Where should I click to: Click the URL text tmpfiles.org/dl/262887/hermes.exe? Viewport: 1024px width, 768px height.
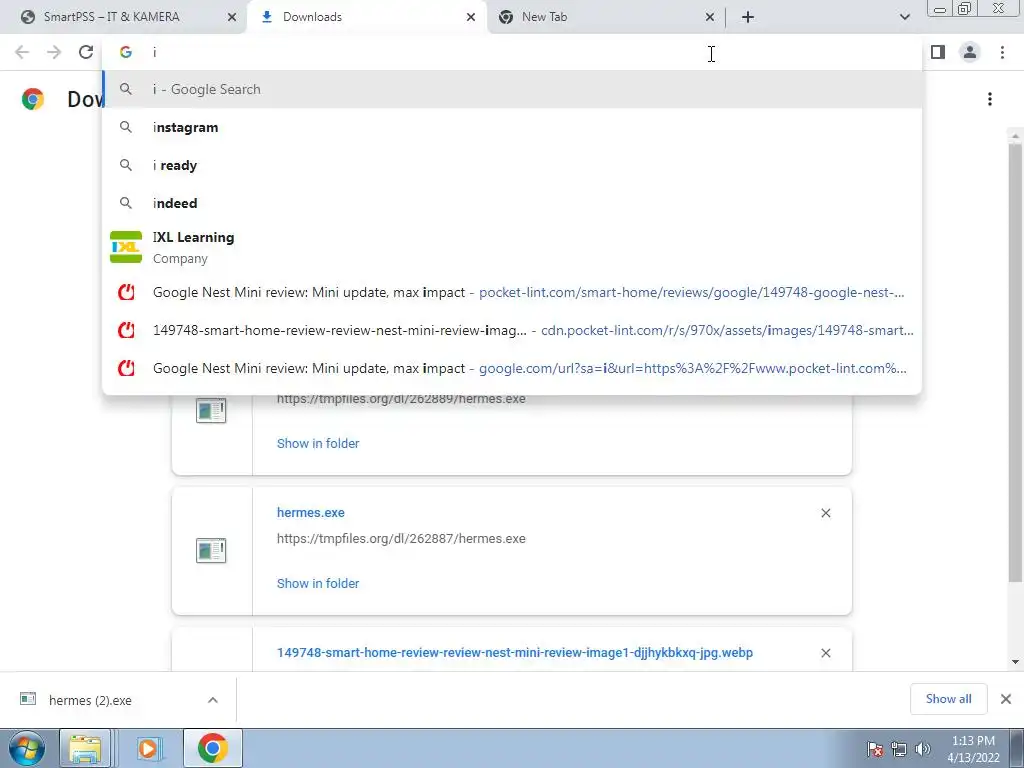tap(401, 539)
